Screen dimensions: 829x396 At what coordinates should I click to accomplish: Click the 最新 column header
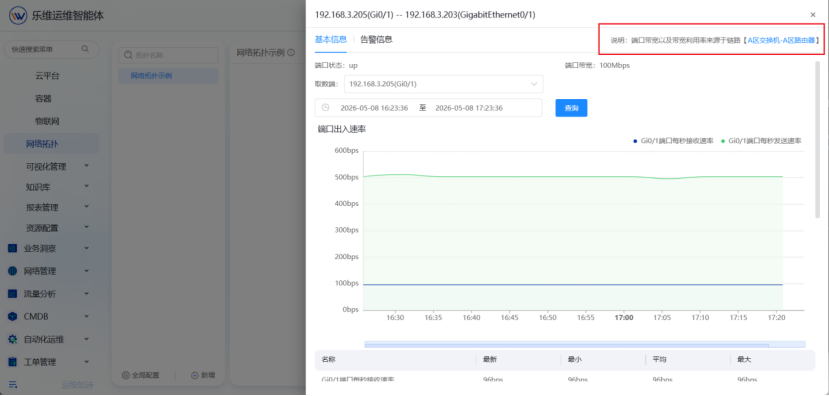tap(490, 360)
